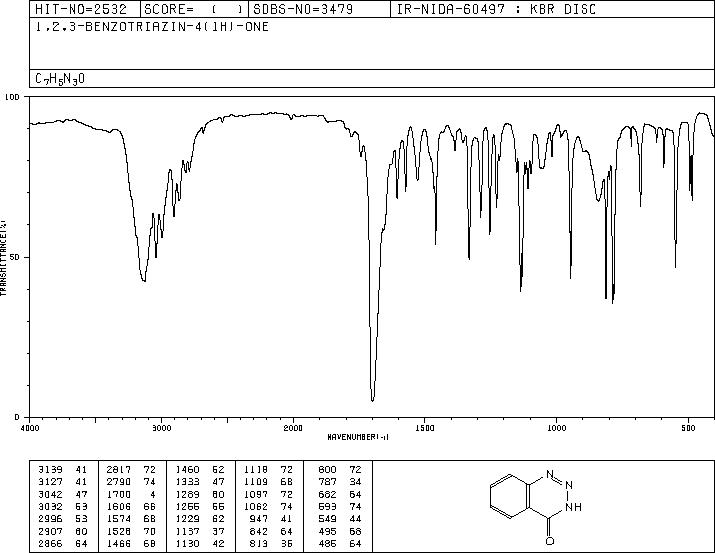Screen dimensions: 715x553
Task: Click the 1500 tick label on x-axis
Action: [425, 428]
